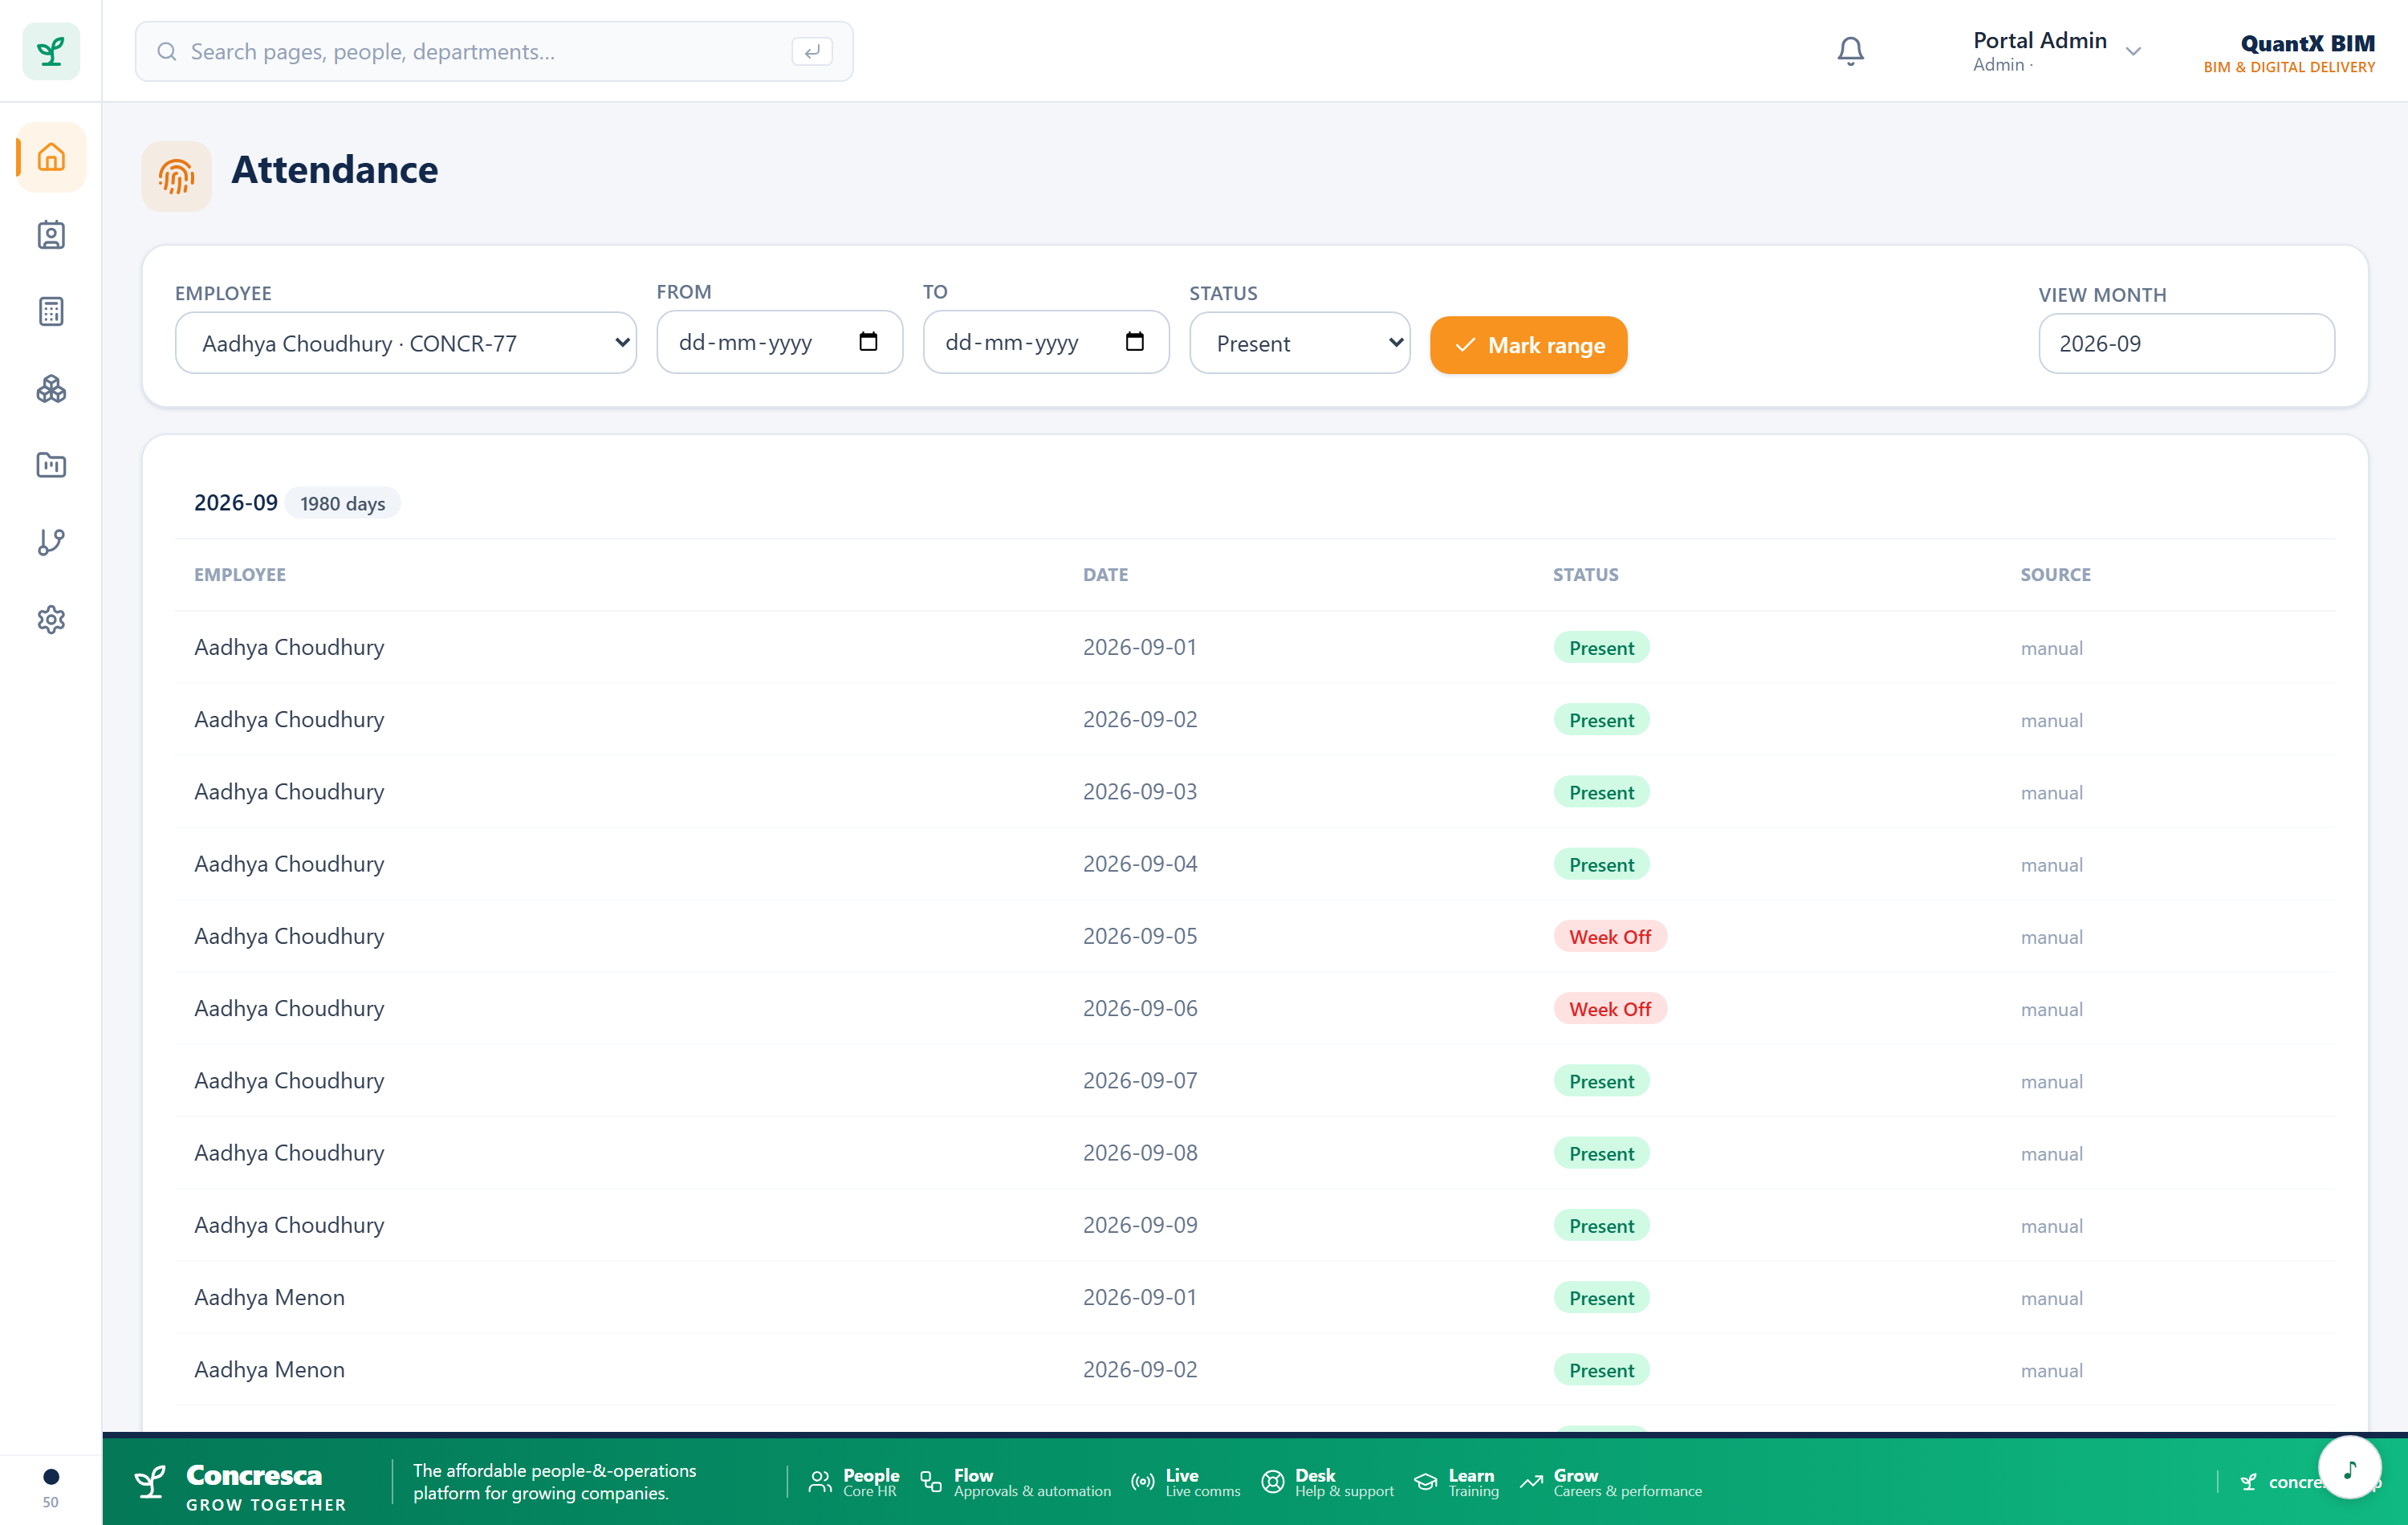
Task: Click the Concresca Grow Together footer brand
Action: point(241,1487)
